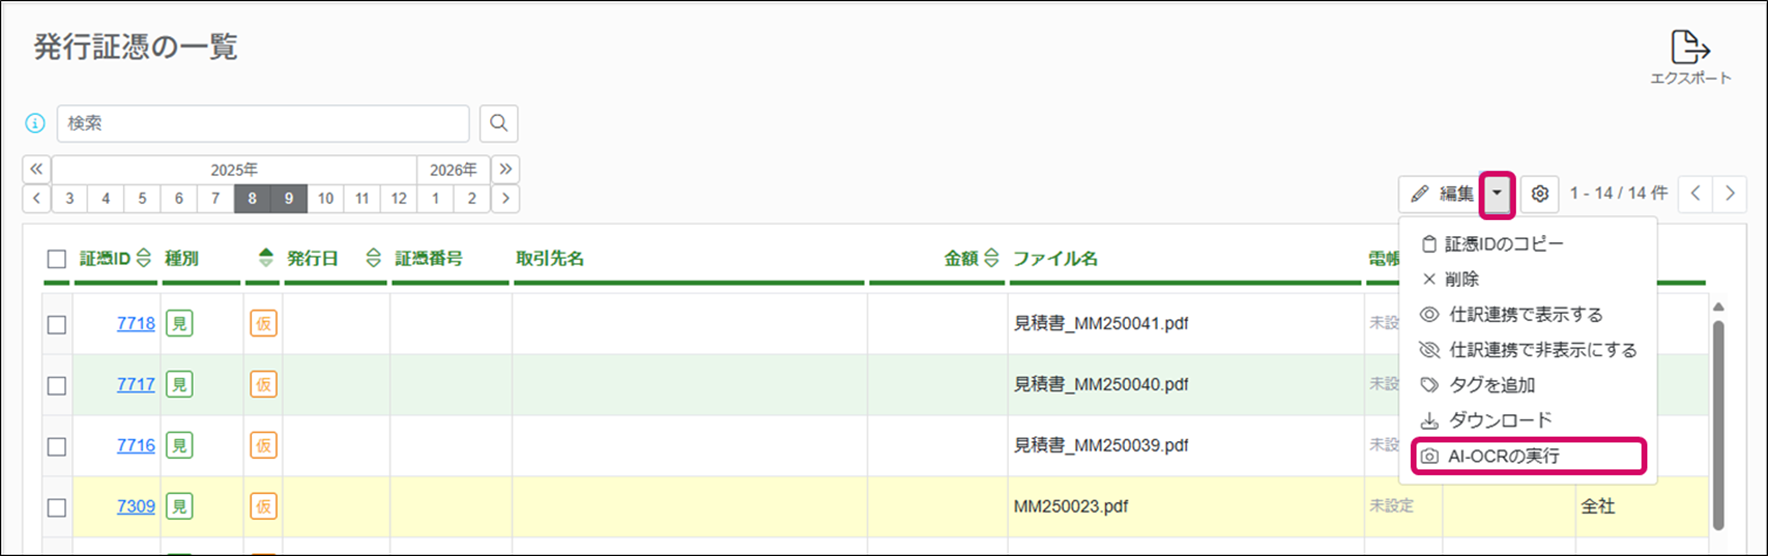Viewport: 1768px width, 556px height.
Task: Jump back with double-left year arrow
Action: [36, 169]
